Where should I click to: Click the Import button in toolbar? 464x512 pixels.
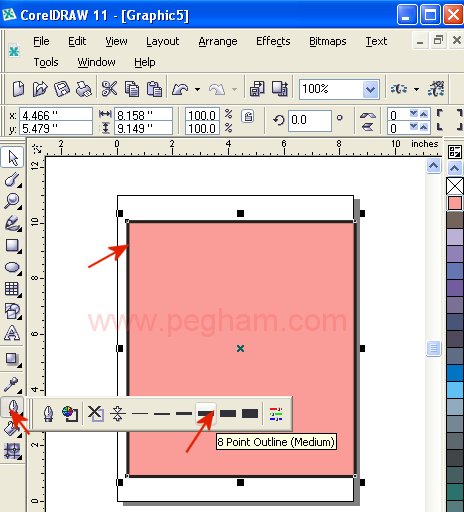pos(257,89)
